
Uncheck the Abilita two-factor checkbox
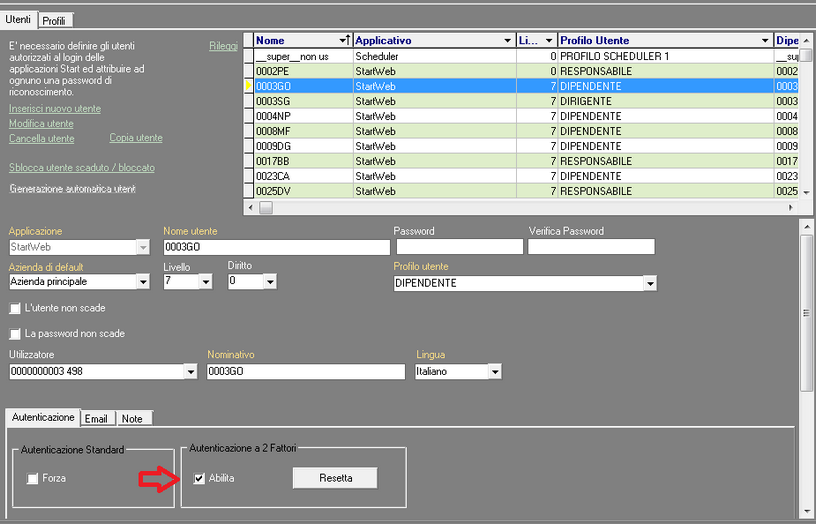click(x=200, y=479)
